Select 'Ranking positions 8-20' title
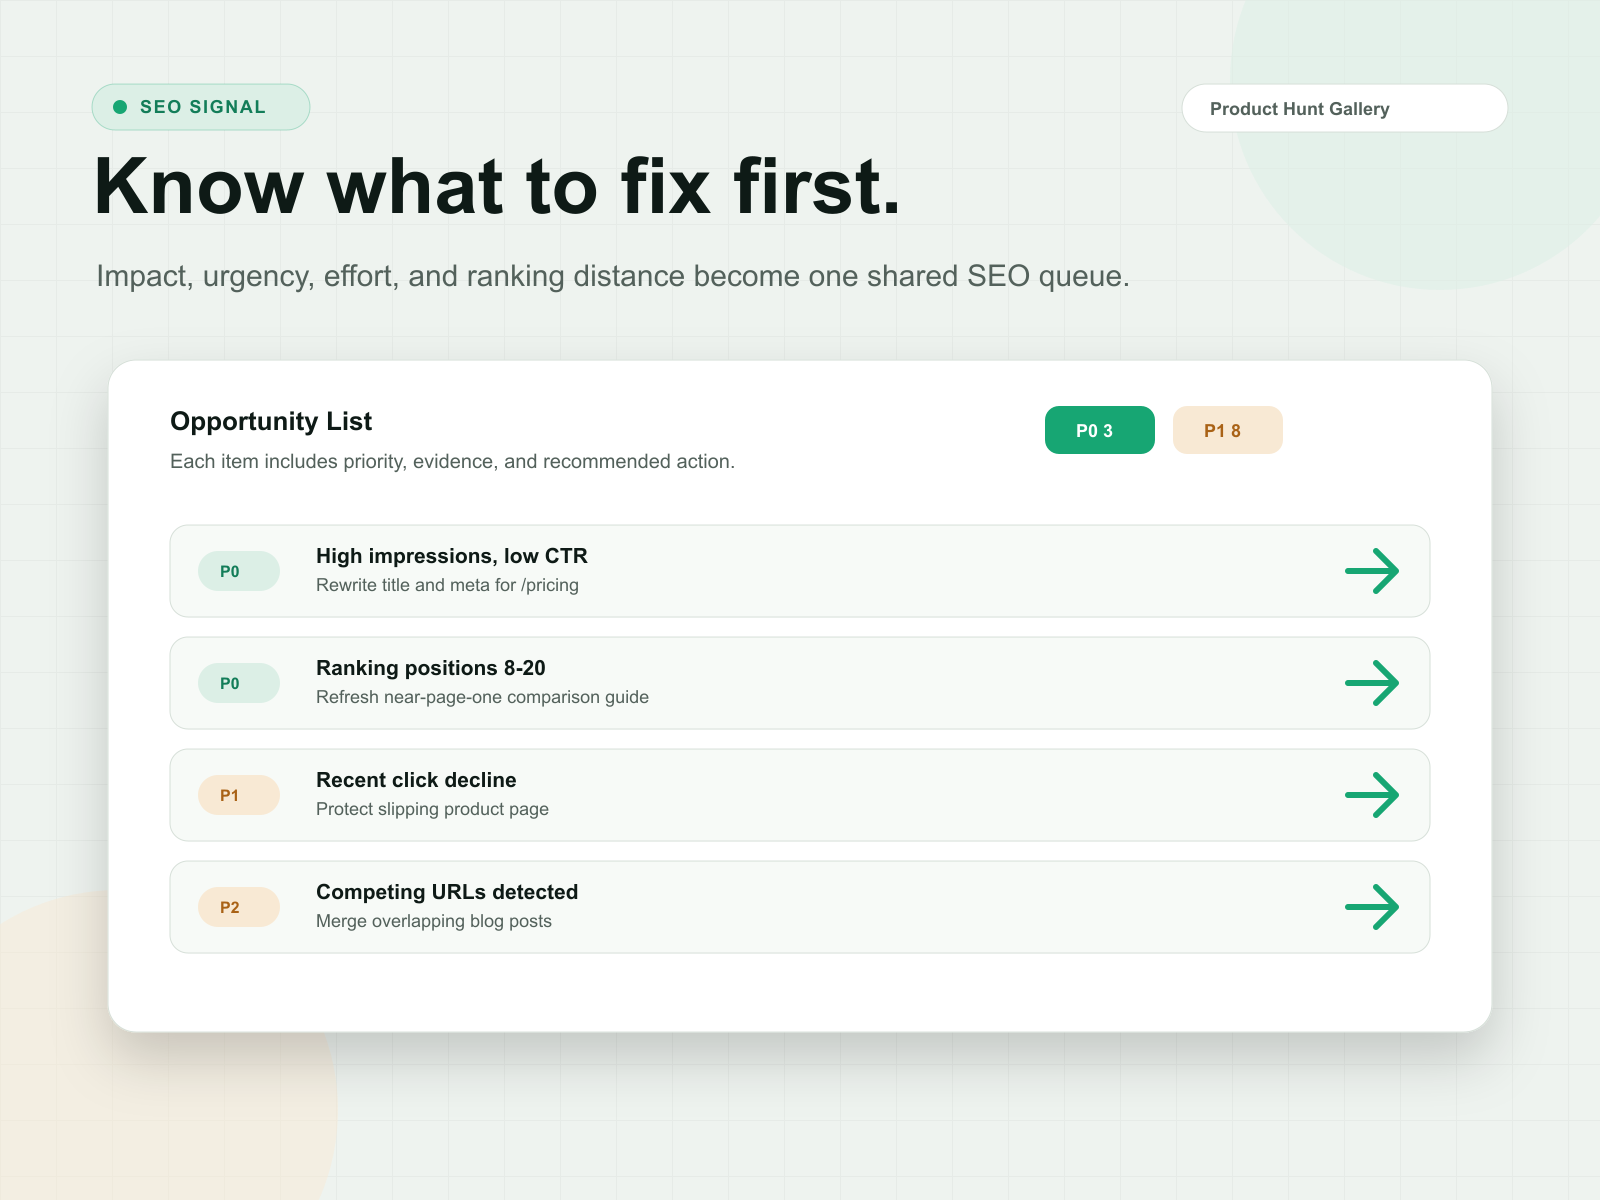1600x1200 pixels. click(x=431, y=668)
